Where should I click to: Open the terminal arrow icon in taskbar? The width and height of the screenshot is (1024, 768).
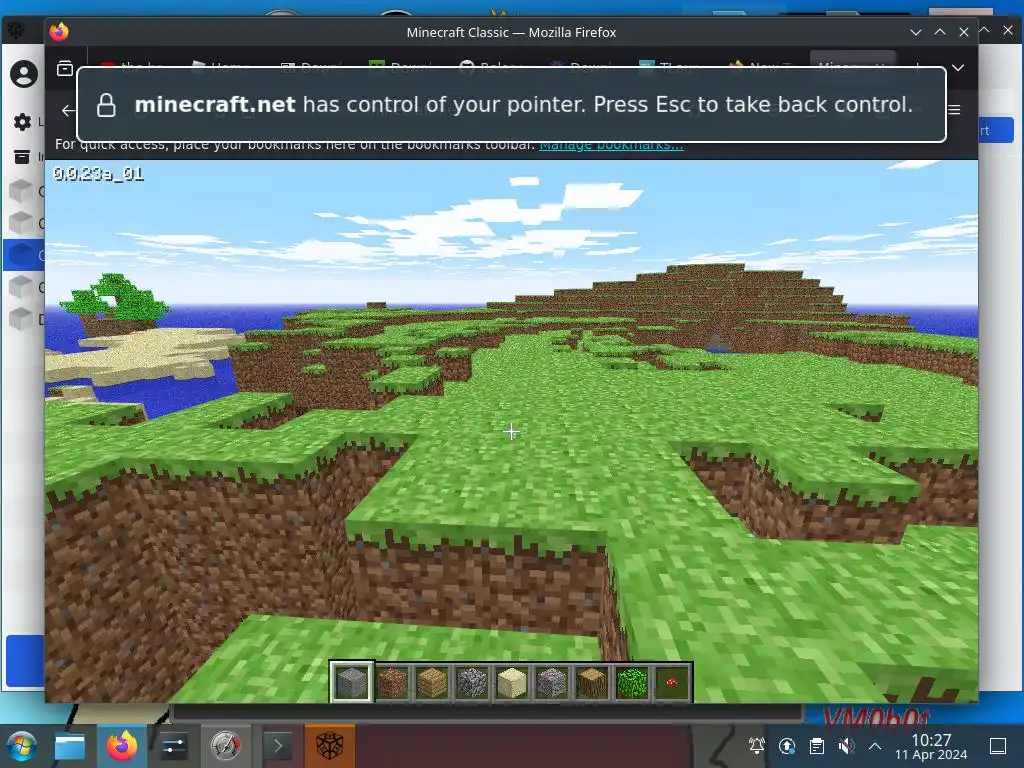click(x=278, y=746)
